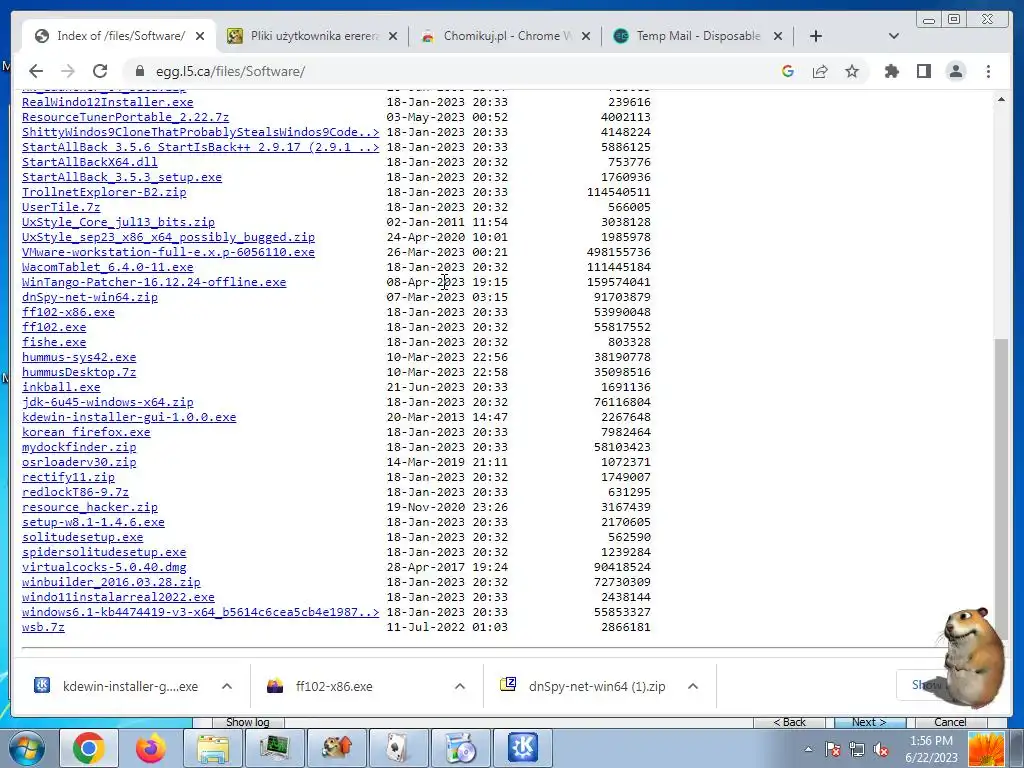The width and height of the screenshot is (1024, 768).
Task: Open the Google search icon in the address bar
Action: click(x=788, y=71)
